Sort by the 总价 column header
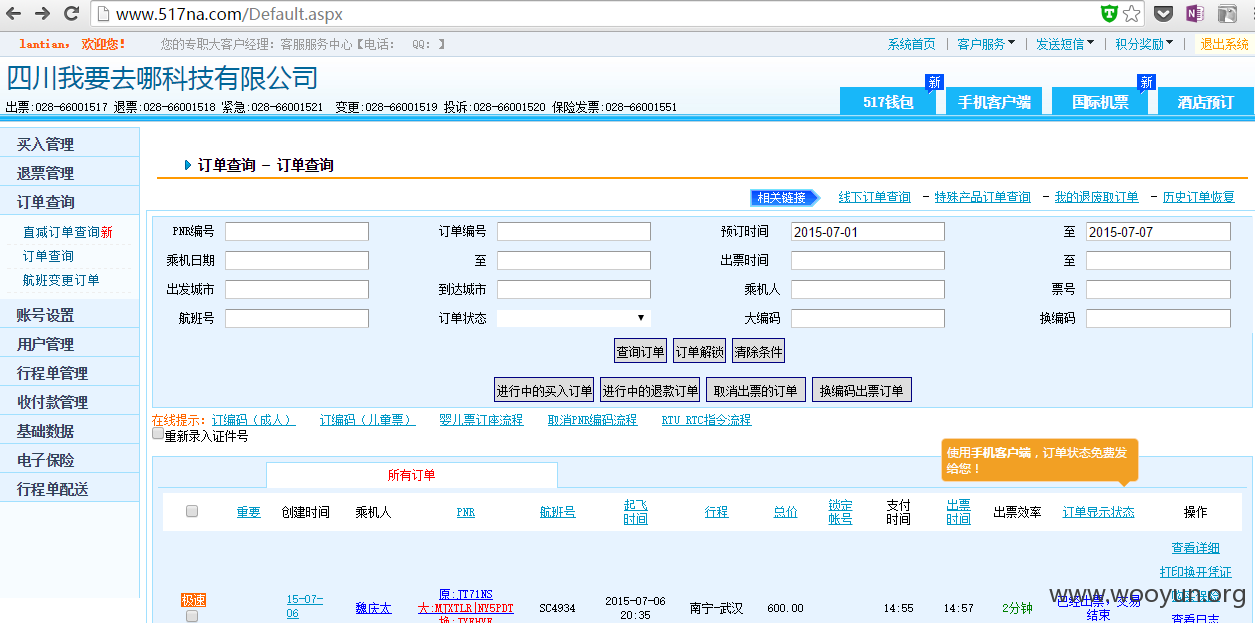 coord(785,512)
